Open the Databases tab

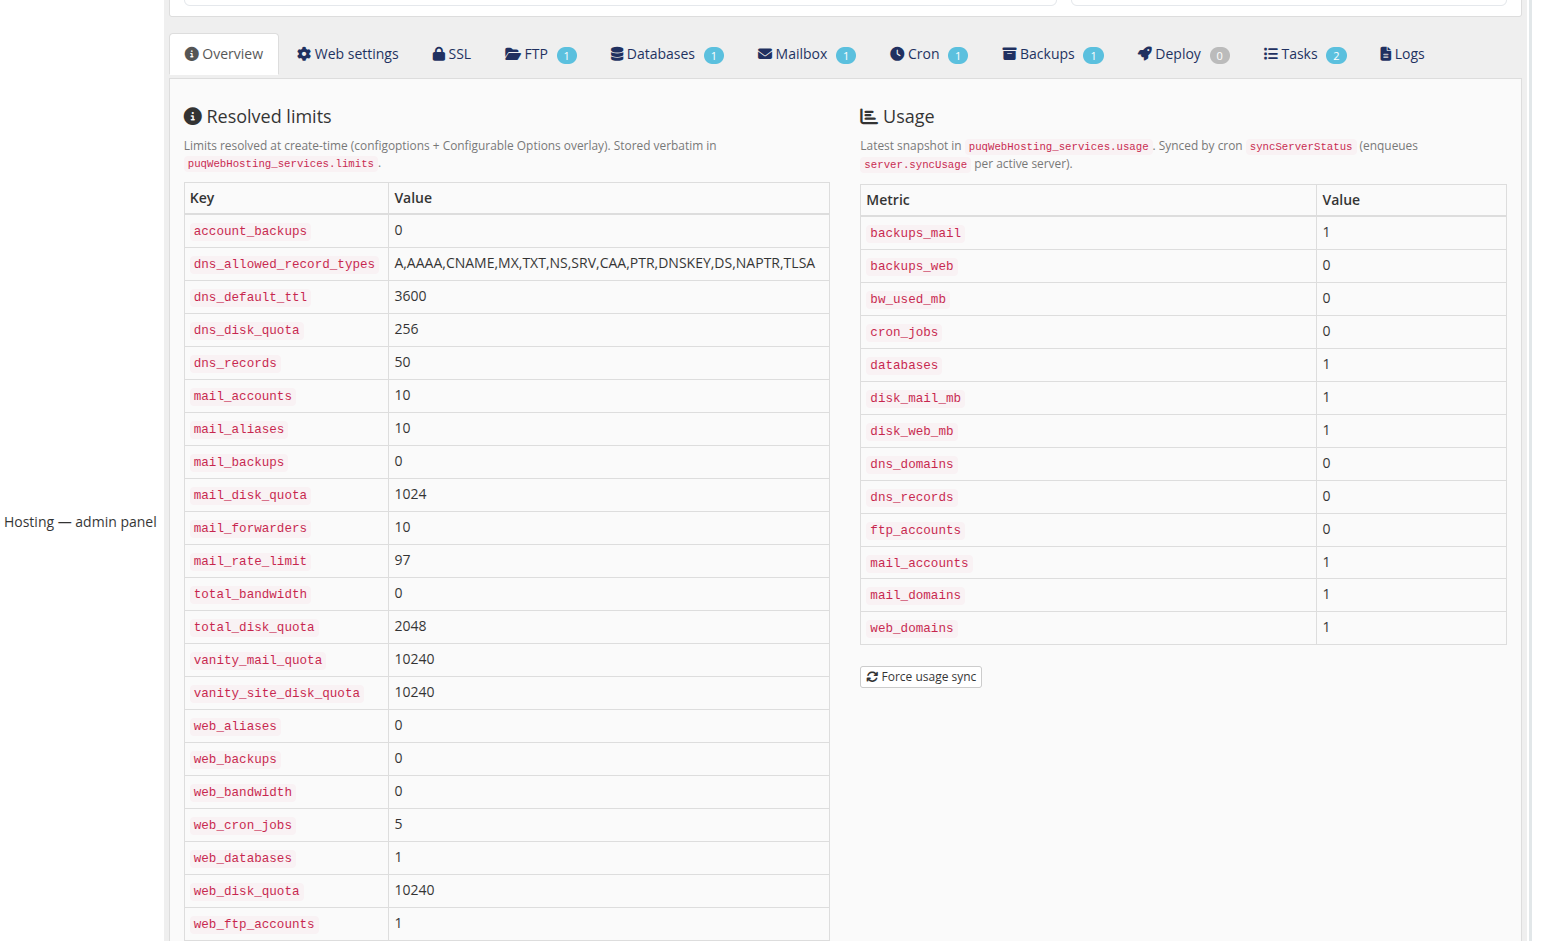click(x=666, y=54)
